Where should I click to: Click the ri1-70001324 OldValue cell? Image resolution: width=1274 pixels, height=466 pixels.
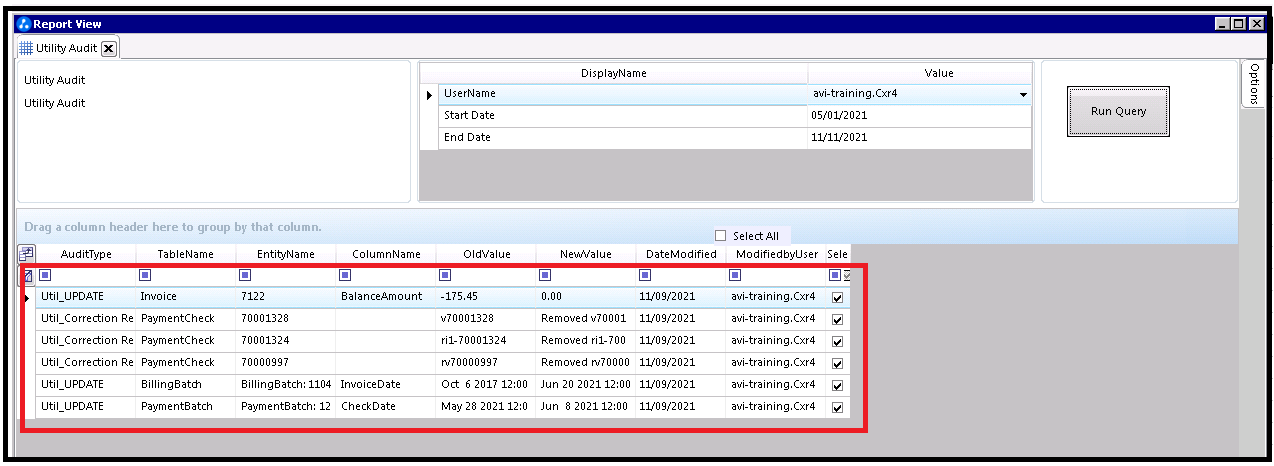click(486, 341)
